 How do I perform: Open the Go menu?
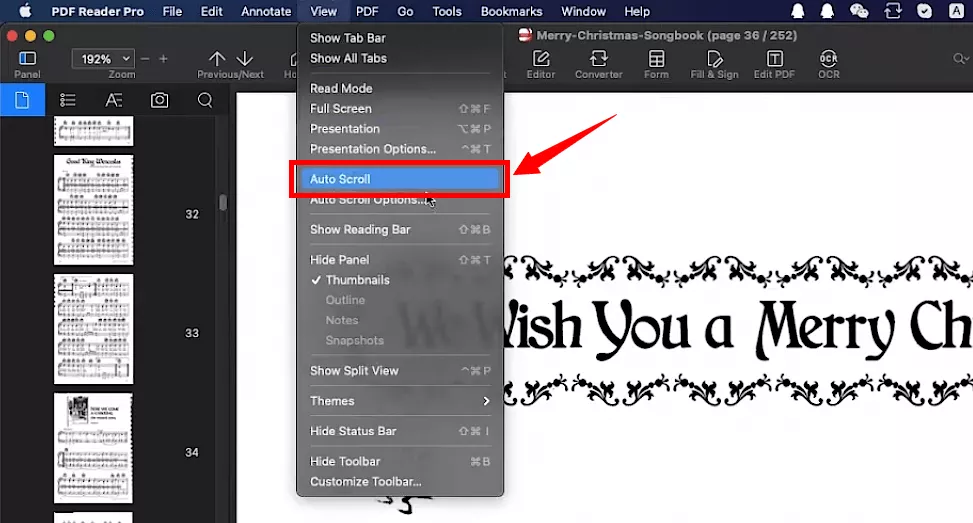coord(405,11)
